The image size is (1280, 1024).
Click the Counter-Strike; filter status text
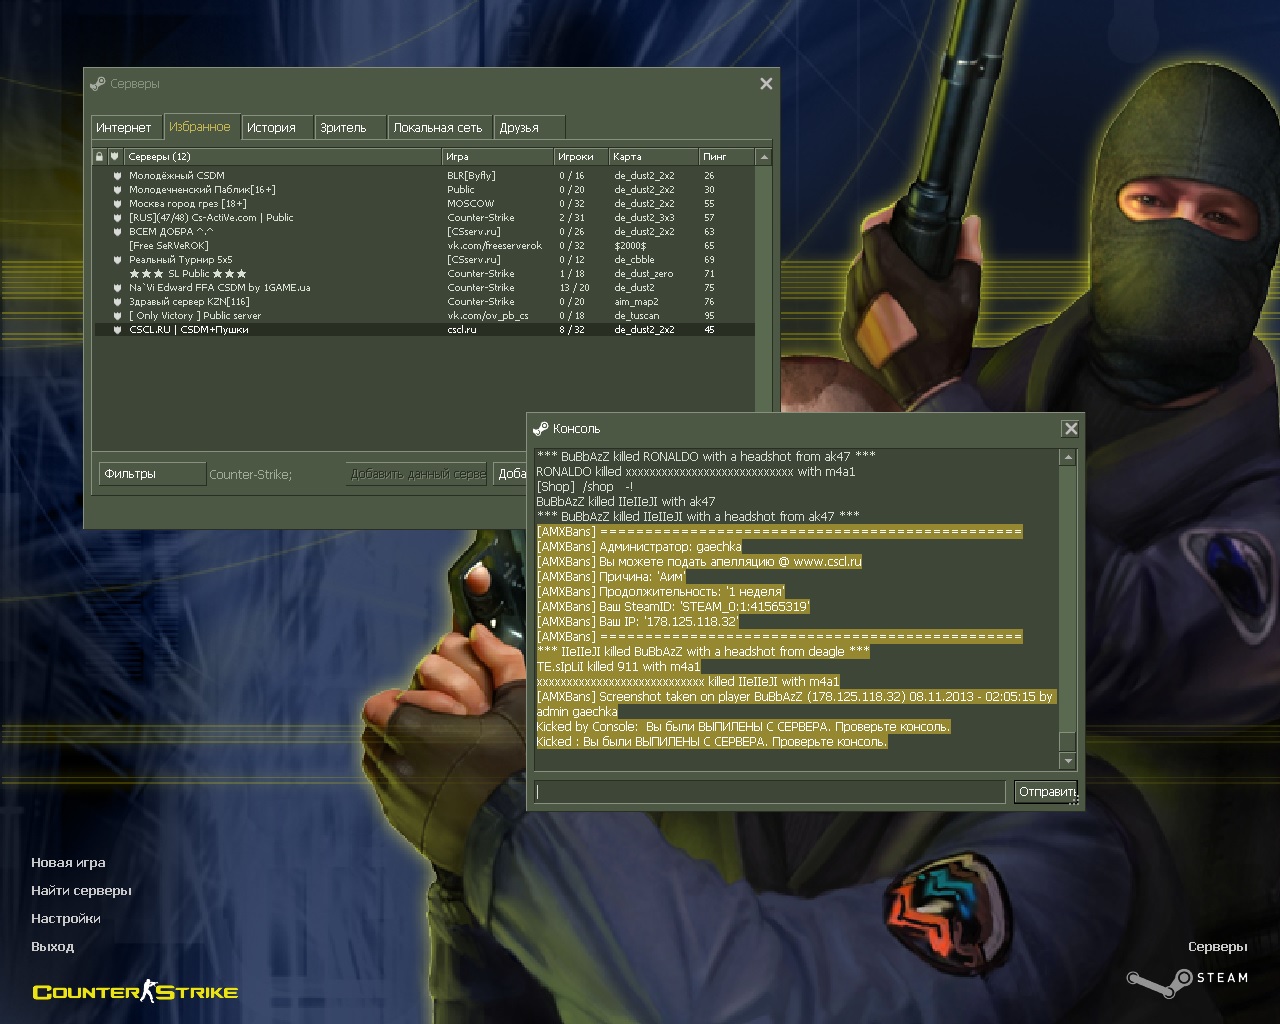(251, 475)
